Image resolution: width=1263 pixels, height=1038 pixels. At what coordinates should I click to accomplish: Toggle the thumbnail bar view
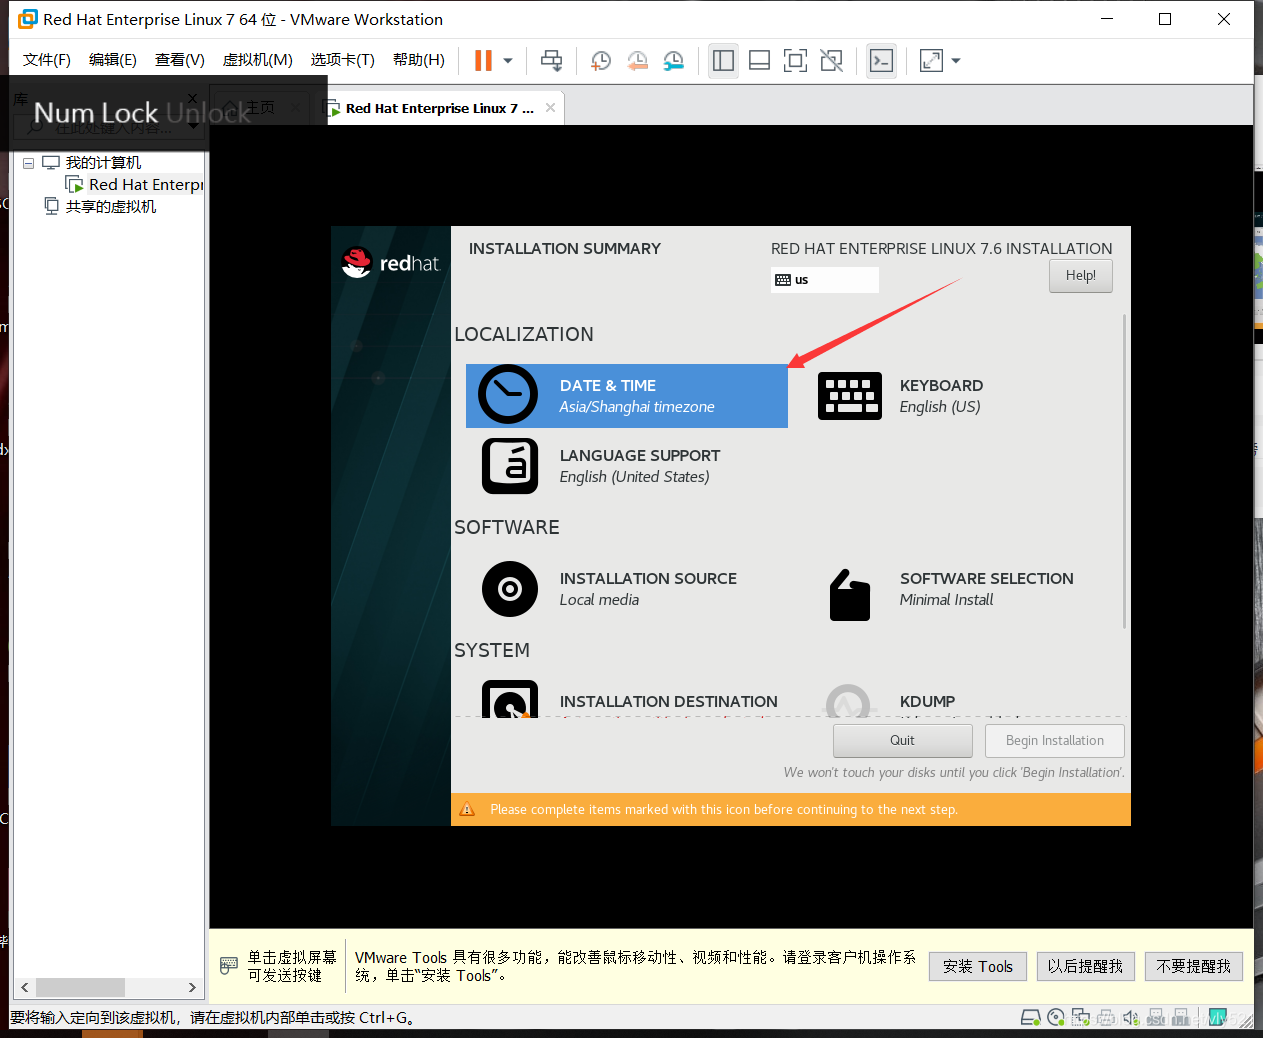[x=759, y=61]
